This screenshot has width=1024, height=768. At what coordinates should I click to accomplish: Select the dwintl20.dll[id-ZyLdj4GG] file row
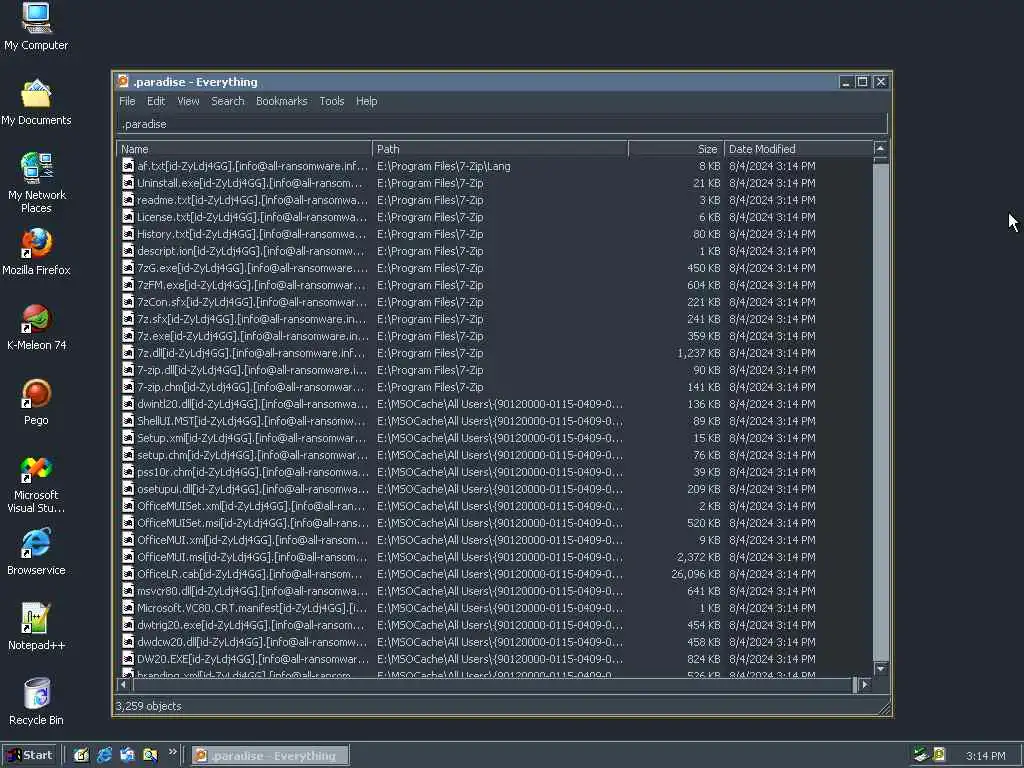pyautogui.click(x=495, y=404)
